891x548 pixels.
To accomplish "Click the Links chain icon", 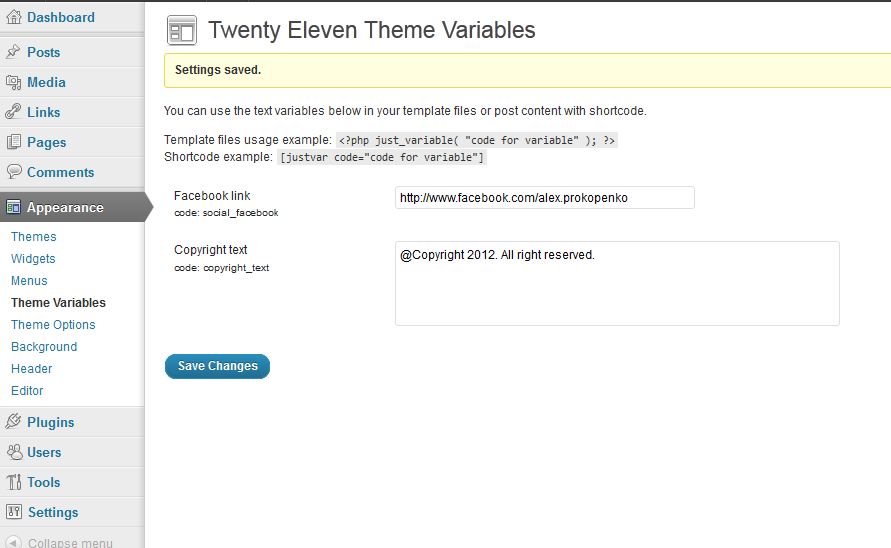I will coord(14,111).
